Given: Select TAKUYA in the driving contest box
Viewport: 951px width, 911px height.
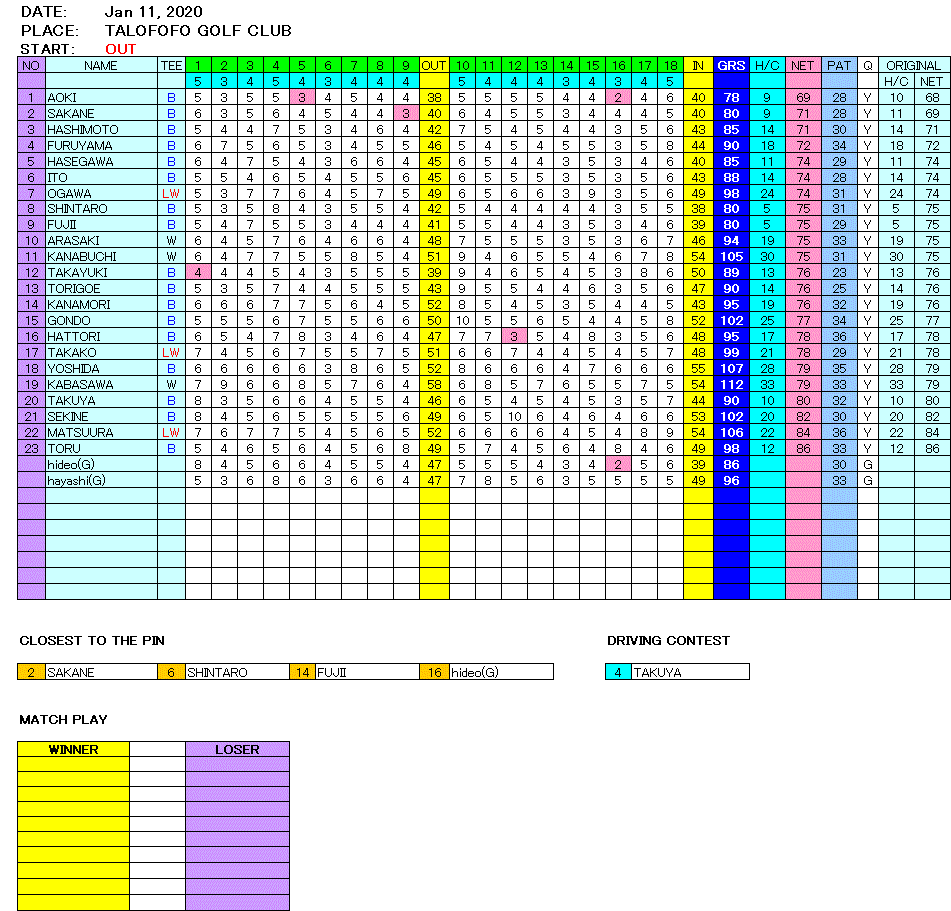Looking at the screenshot, I should [689, 672].
